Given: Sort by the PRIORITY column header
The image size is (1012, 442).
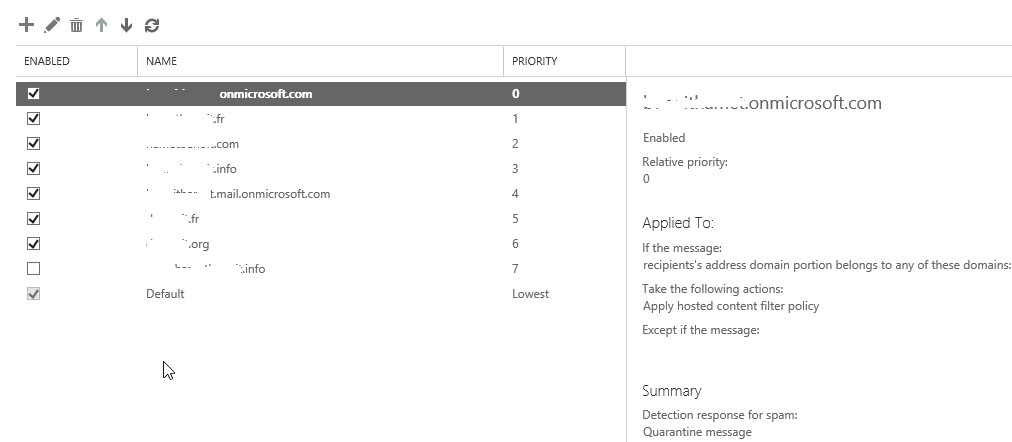Looking at the screenshot, I should click(534, 61).
